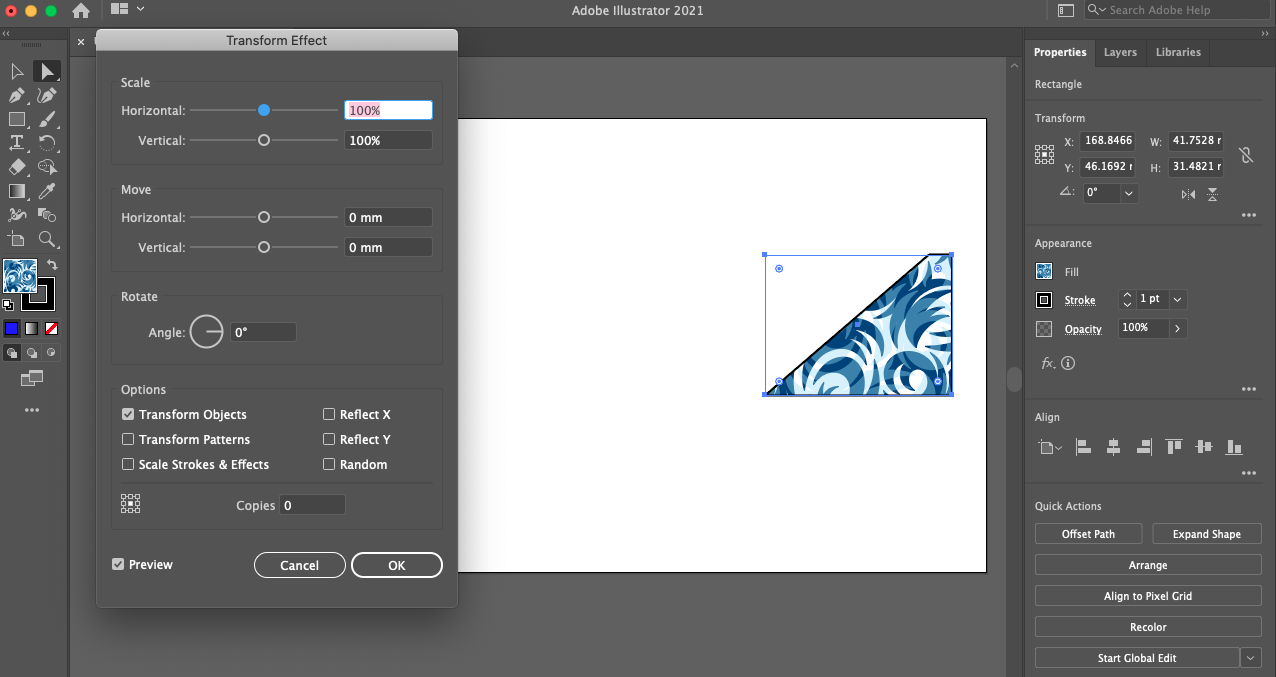
Task: Click the Recolor button
Action: click(1148, 627)
